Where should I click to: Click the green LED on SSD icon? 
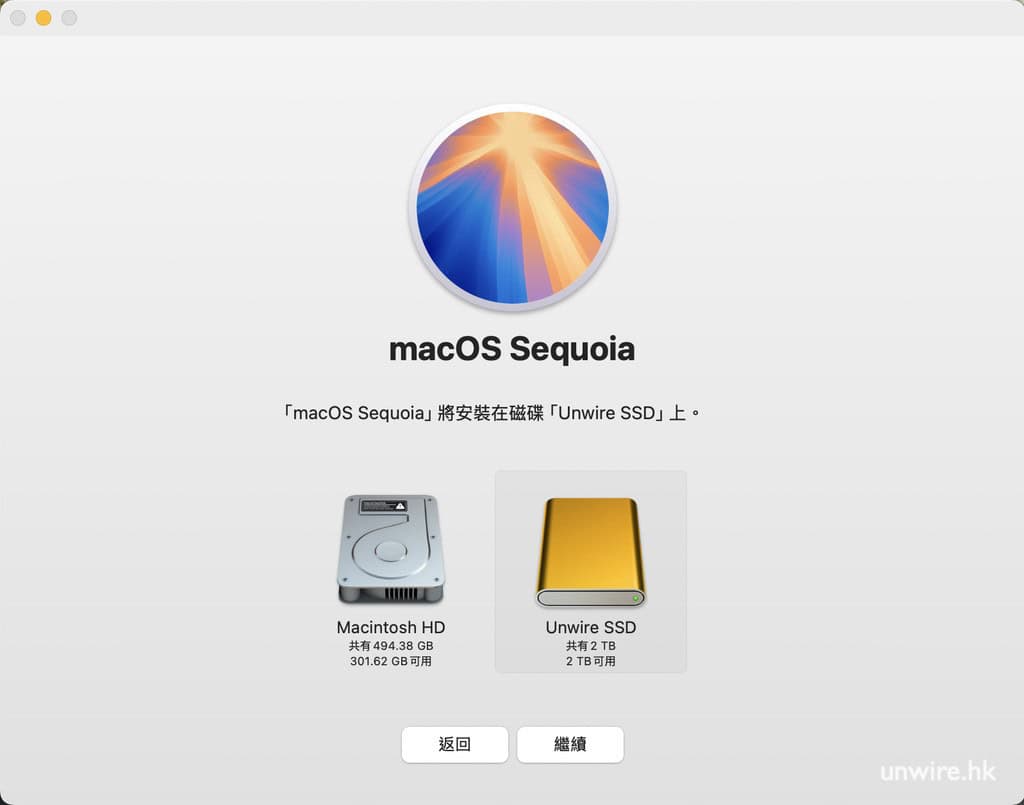tap(635, 598)
